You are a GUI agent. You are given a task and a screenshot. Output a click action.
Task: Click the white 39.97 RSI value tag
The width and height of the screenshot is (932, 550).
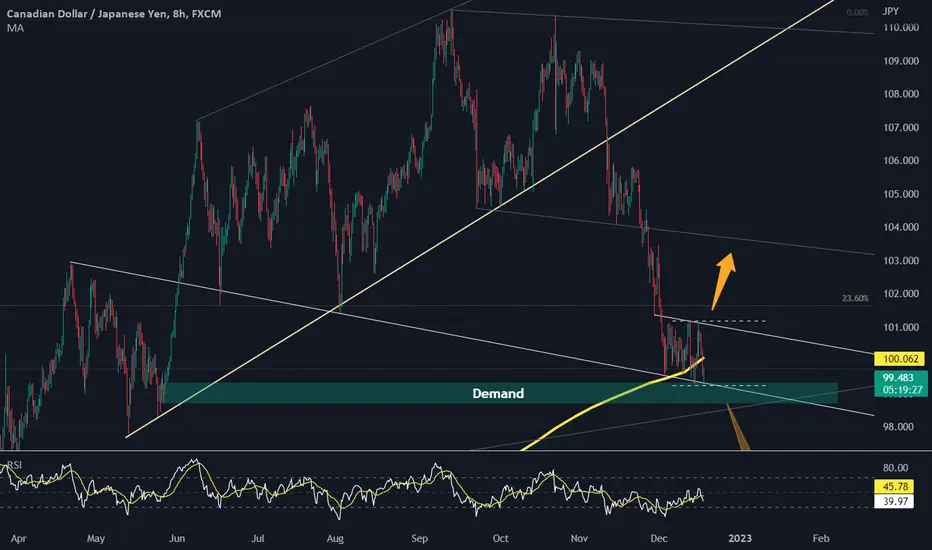[895, 501]
